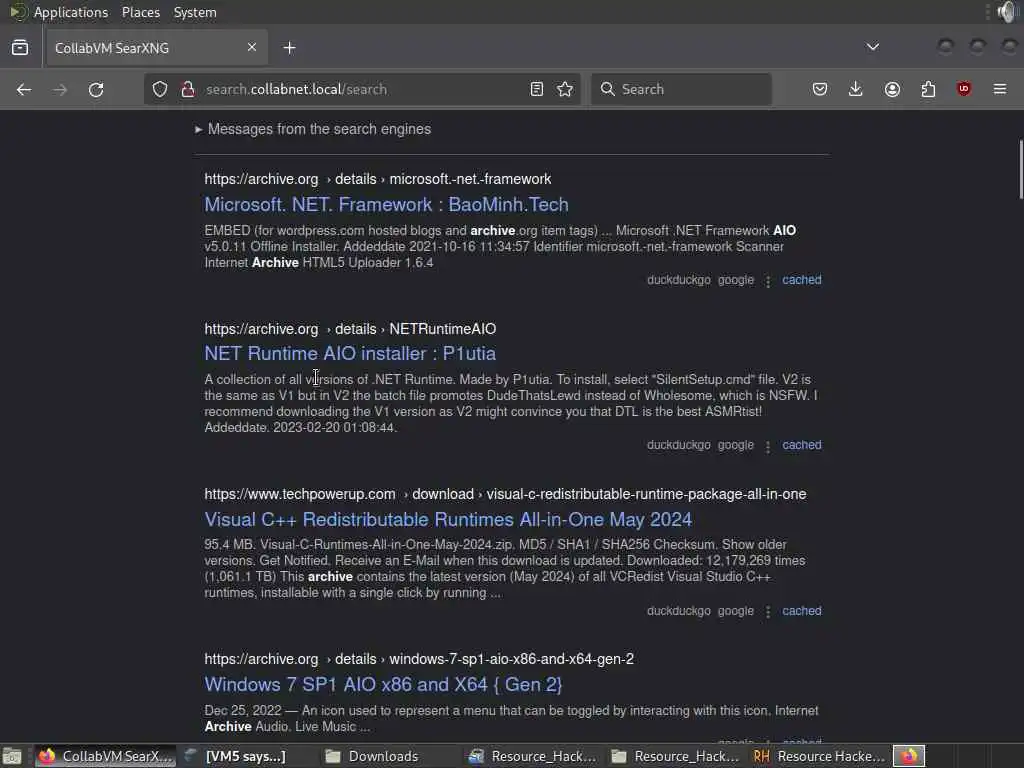1024x768 pixels.
Task: Open the NET Runtime AIO installer : P1utia result
Action: pos(350,353)
